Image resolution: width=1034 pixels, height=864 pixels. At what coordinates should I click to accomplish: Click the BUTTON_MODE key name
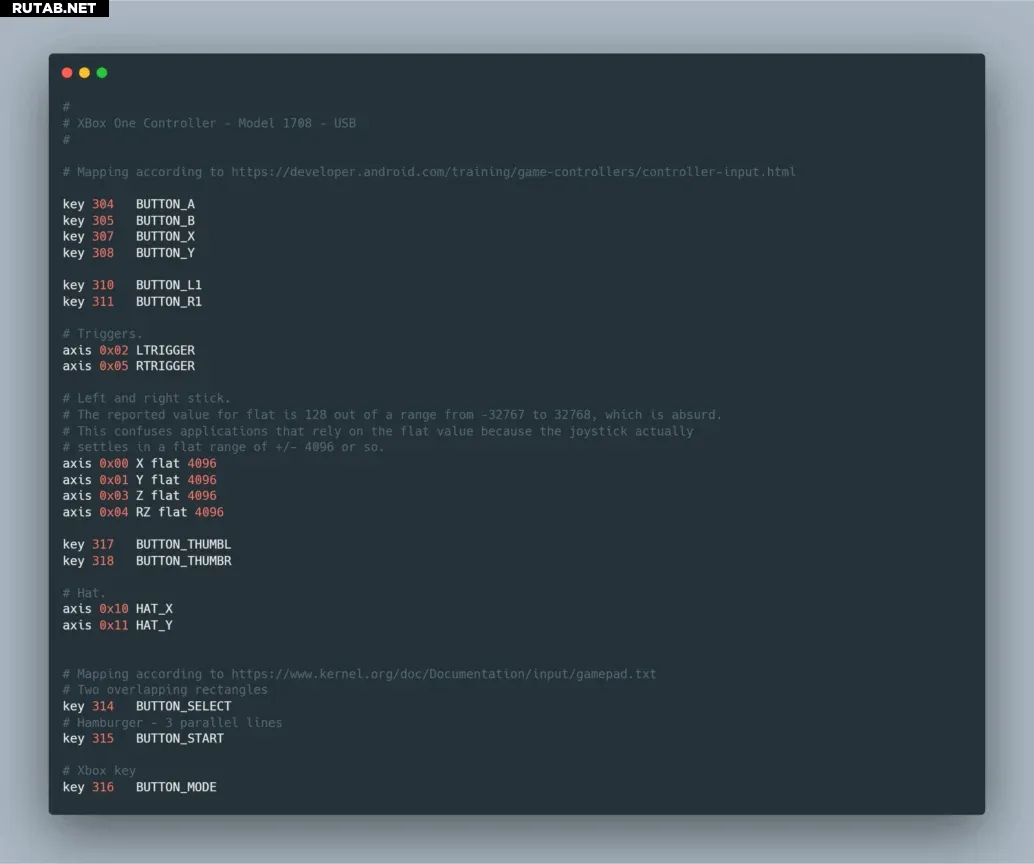coord(176,787)
